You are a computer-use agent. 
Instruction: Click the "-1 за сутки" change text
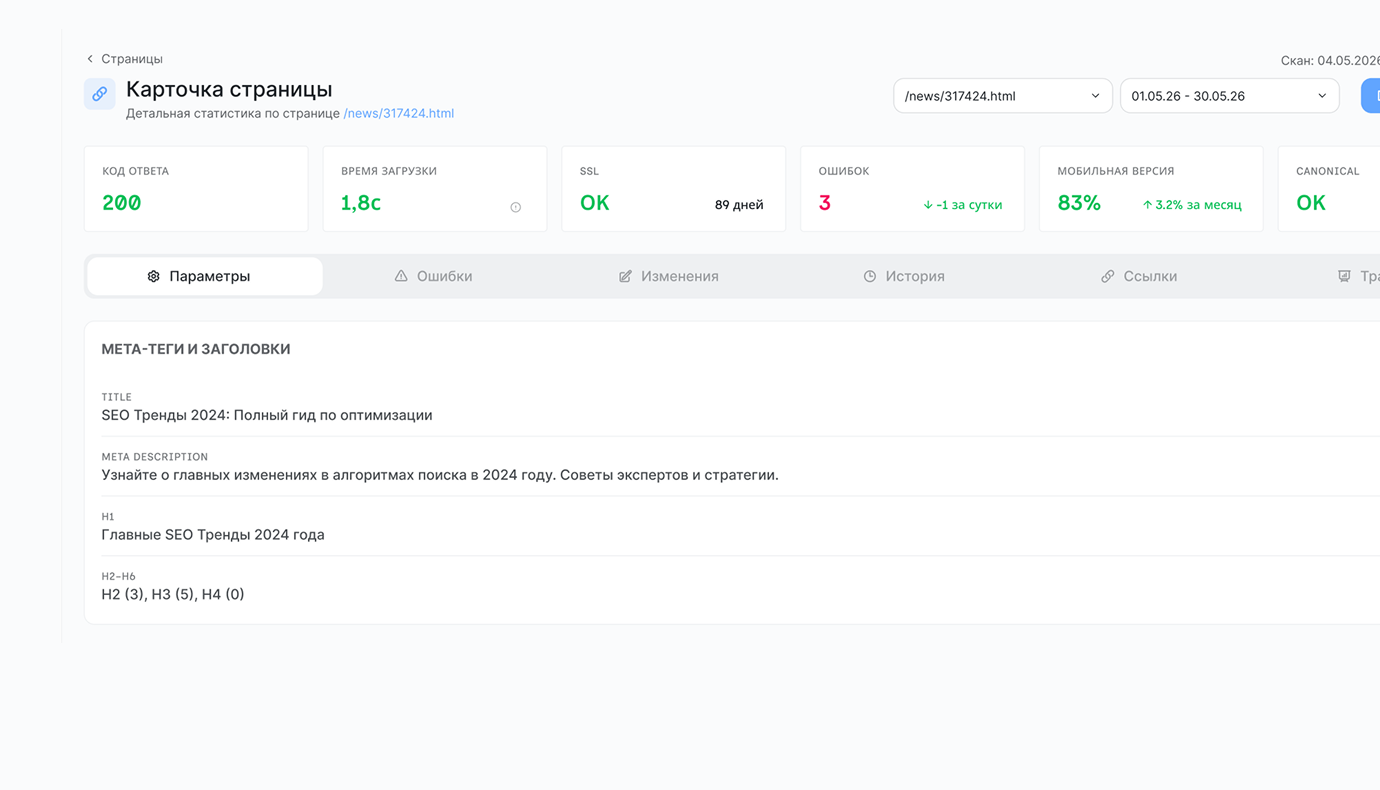(x=969, y=205)
